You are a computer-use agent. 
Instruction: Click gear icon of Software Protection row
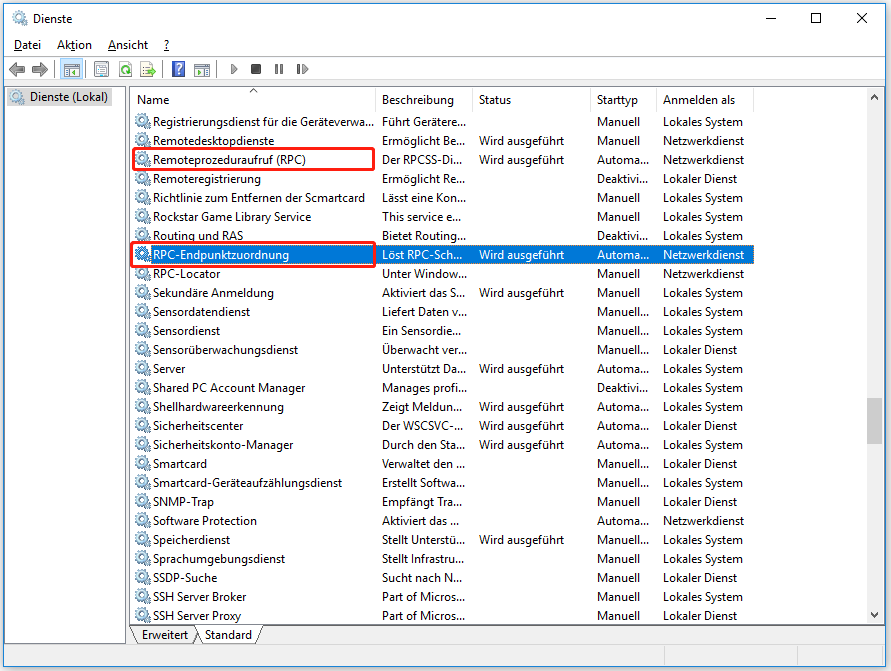pyautogui.click(x=143, y=520)
